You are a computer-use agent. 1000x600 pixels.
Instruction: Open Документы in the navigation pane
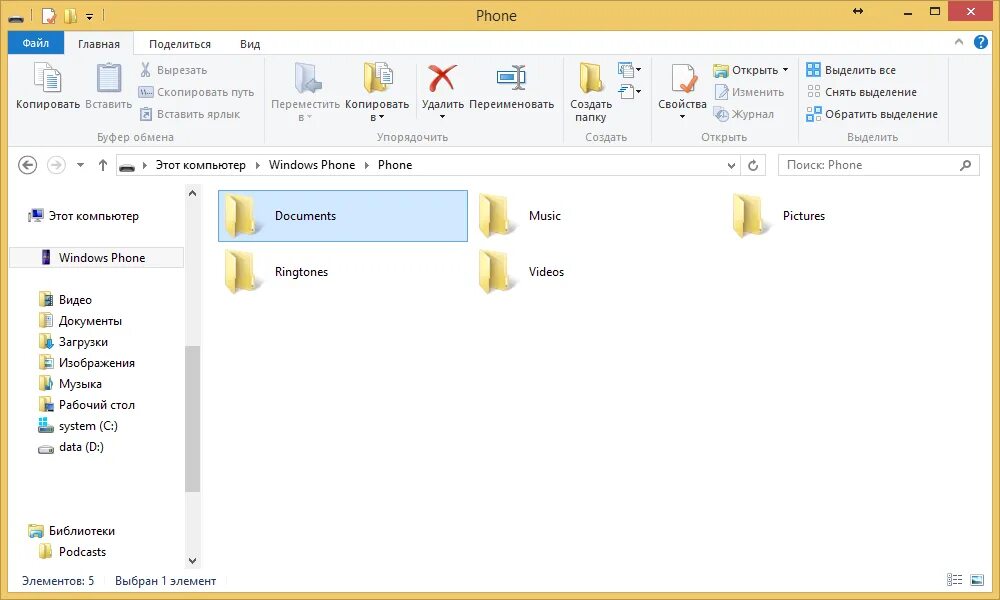pos(80,321)
